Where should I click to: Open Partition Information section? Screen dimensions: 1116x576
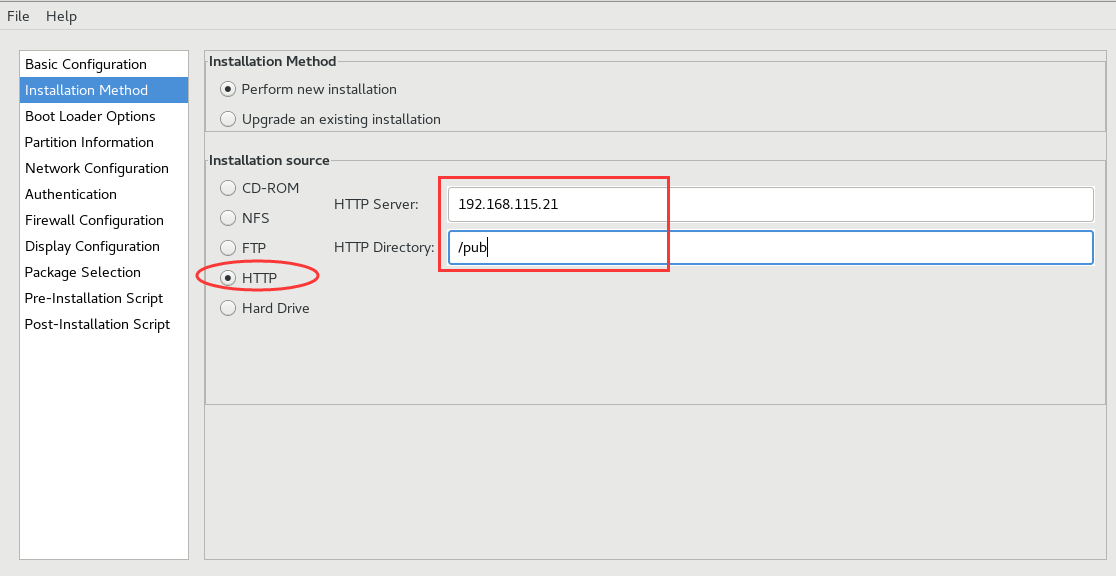104,142
